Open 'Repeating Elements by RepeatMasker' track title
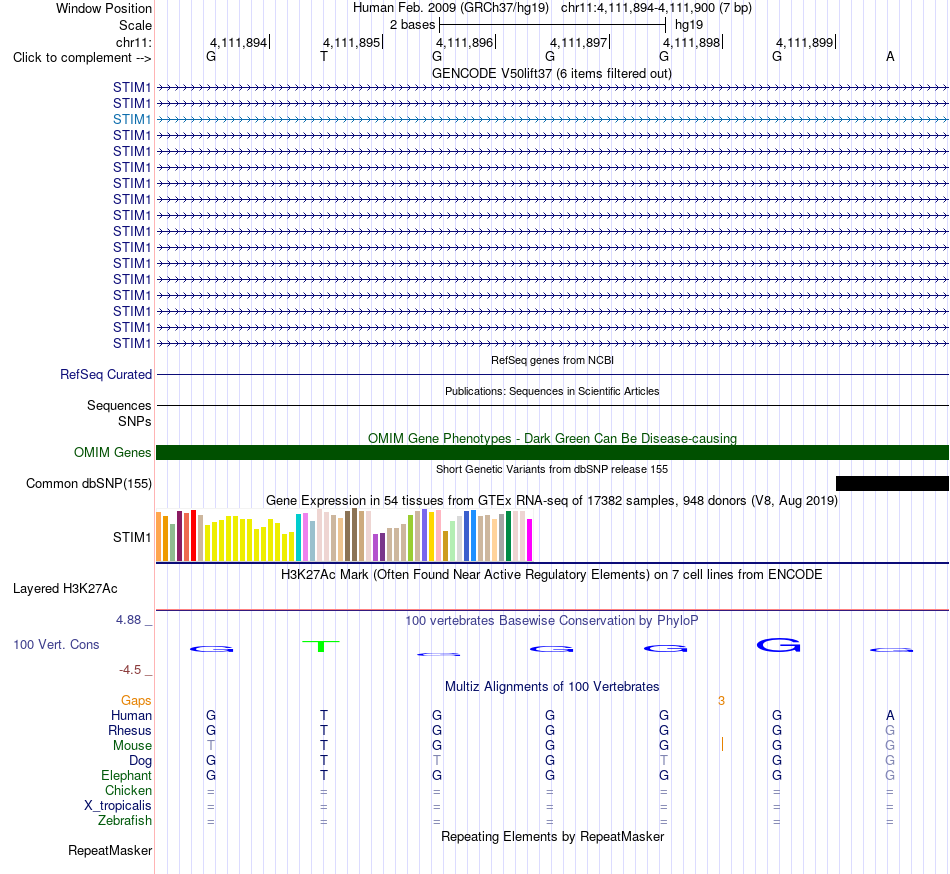Screen dimensions: 950x874 coord(552,837)
